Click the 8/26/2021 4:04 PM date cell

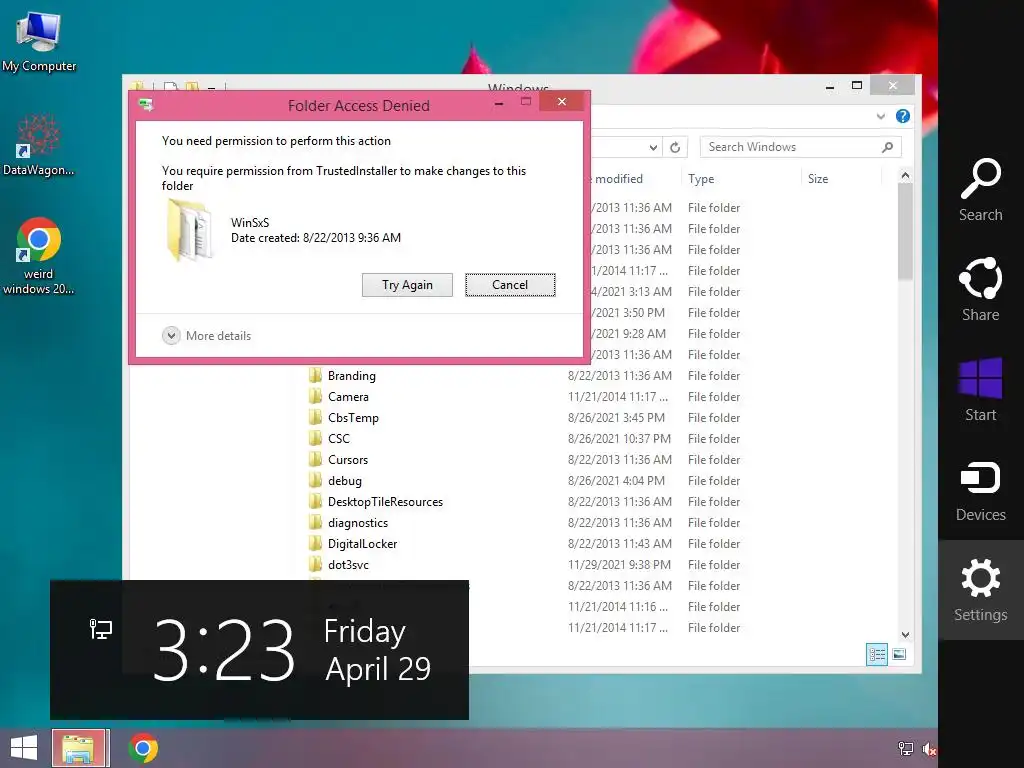(x=616, y=481)
